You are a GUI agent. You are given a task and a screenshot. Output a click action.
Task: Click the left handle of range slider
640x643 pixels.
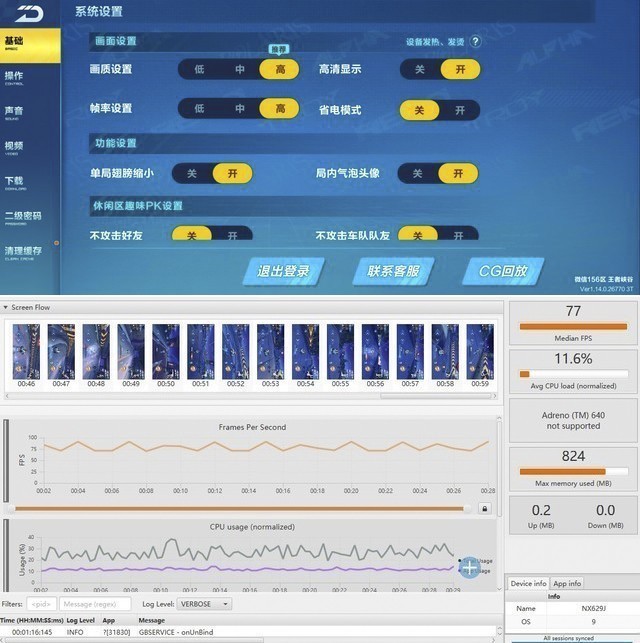tap(11, 508)
